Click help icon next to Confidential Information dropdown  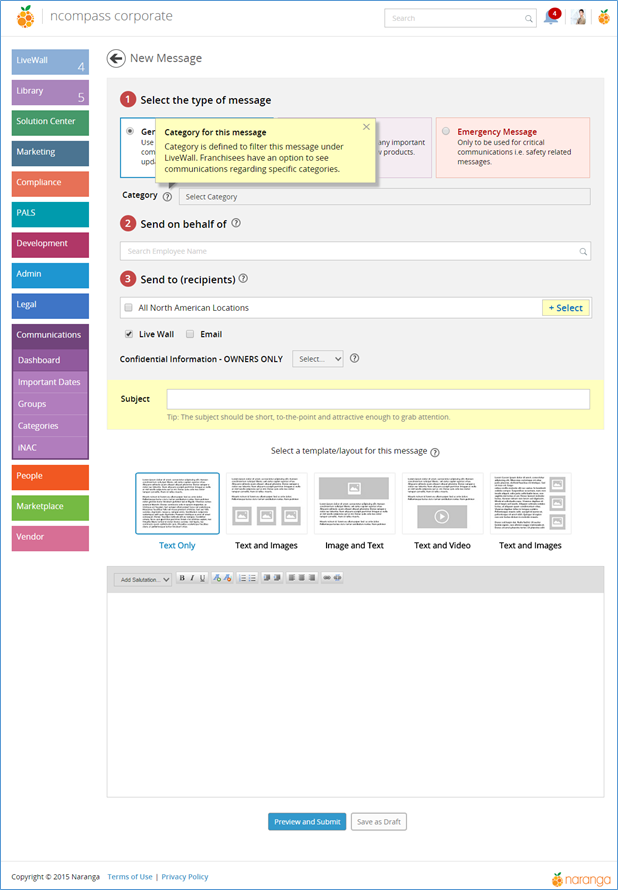tap(354, 358)
